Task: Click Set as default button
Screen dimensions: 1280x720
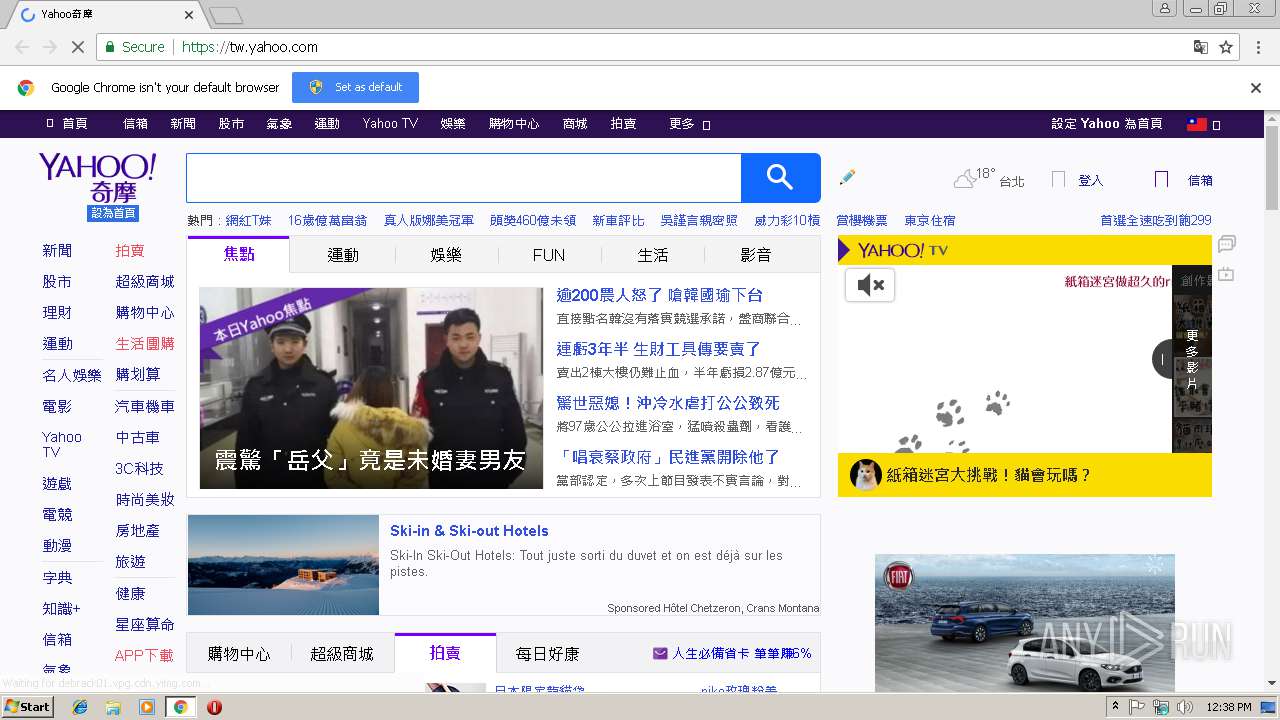Action: [355, 87]
